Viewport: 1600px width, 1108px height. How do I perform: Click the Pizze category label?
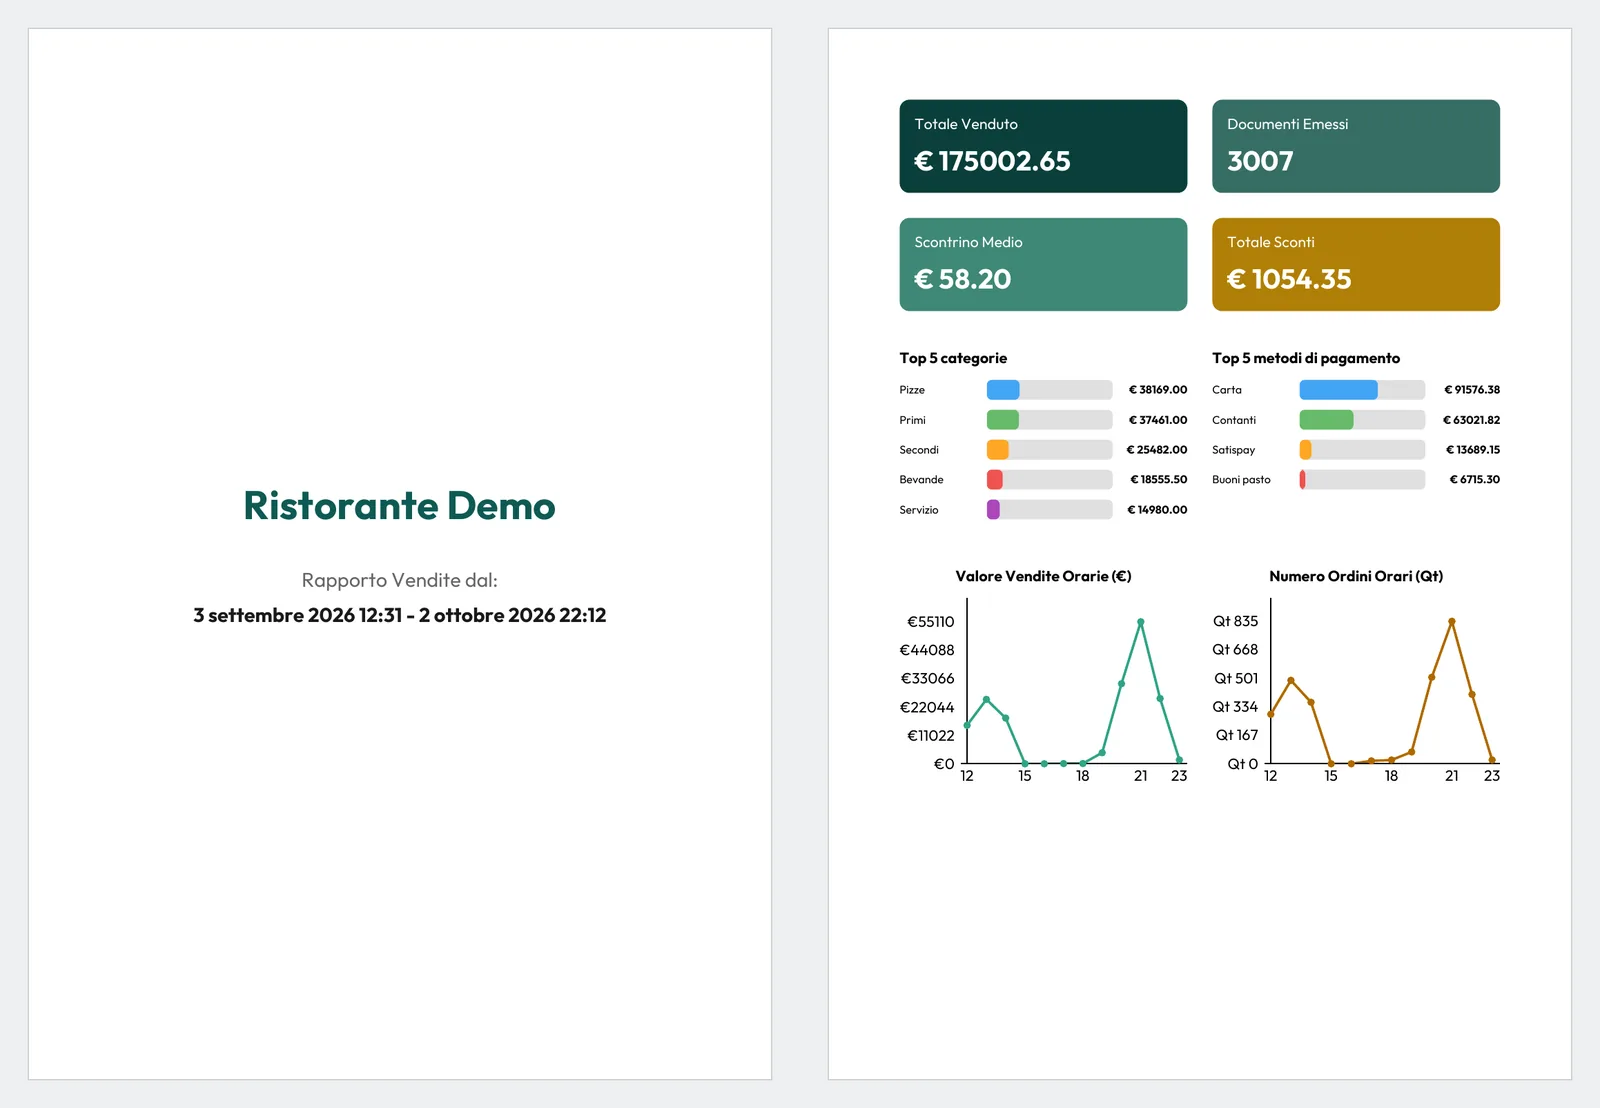912,390
